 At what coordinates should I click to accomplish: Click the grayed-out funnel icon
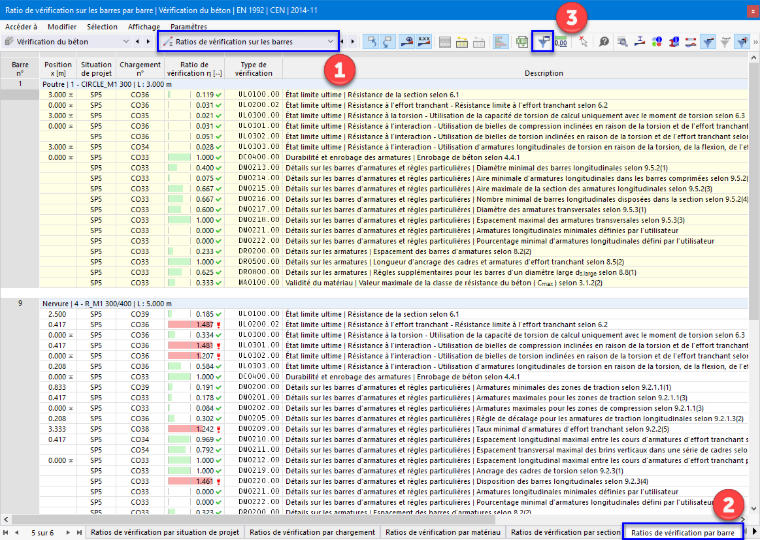tap(725, 42)
